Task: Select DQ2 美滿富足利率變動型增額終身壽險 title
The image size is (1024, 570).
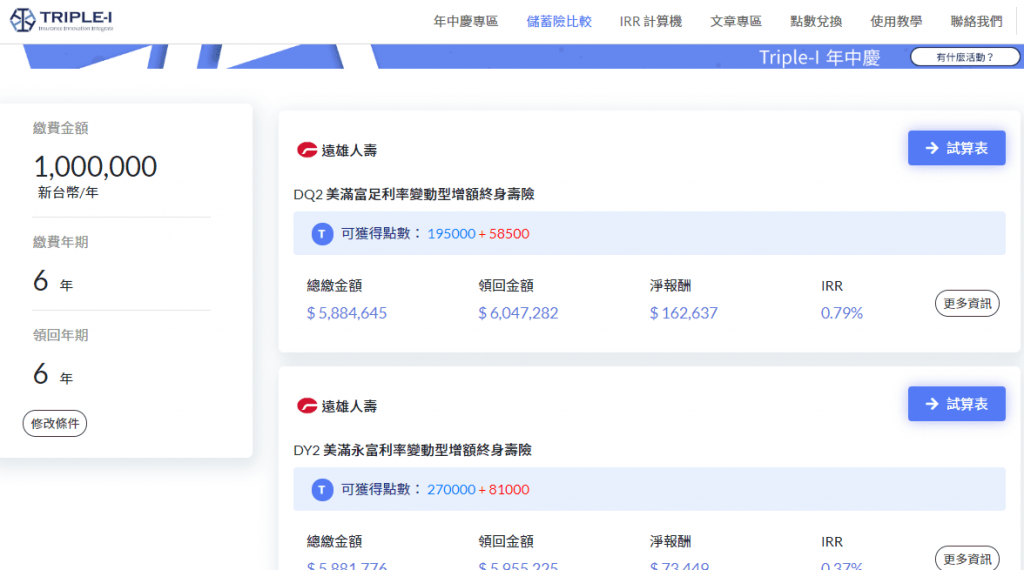Action: point(414,194)
